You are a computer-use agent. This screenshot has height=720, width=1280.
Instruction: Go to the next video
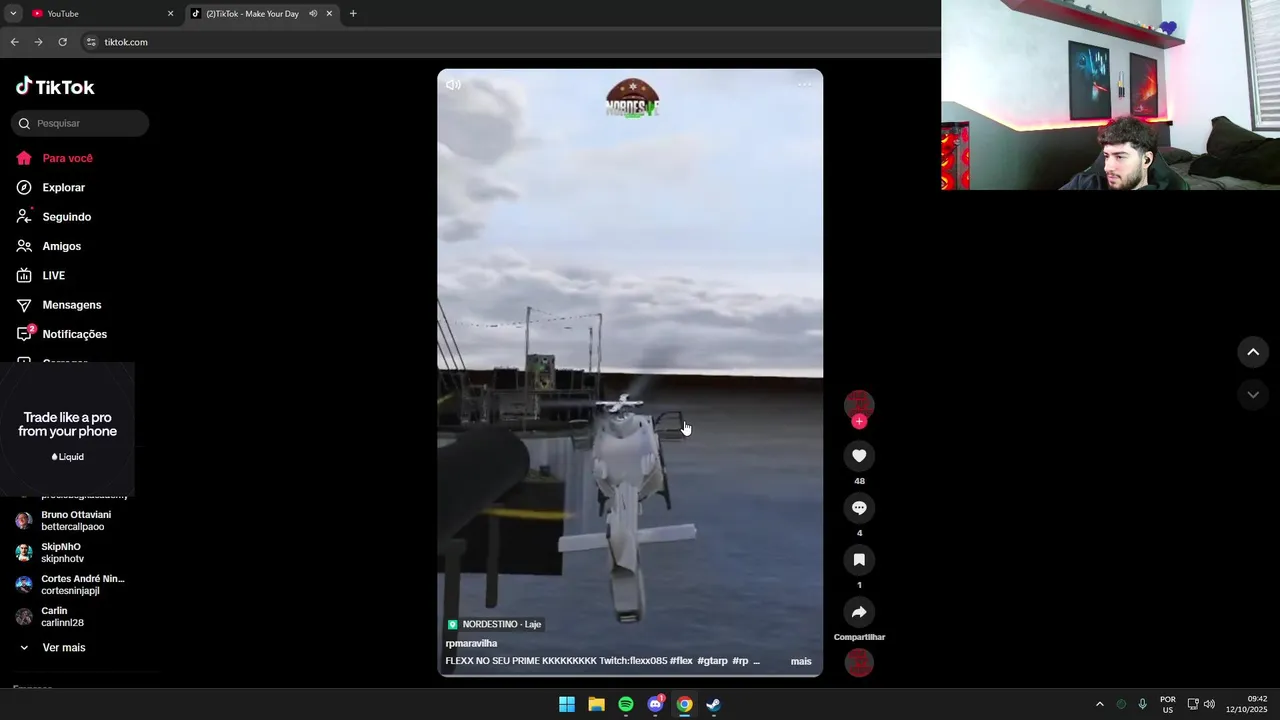1253,395
